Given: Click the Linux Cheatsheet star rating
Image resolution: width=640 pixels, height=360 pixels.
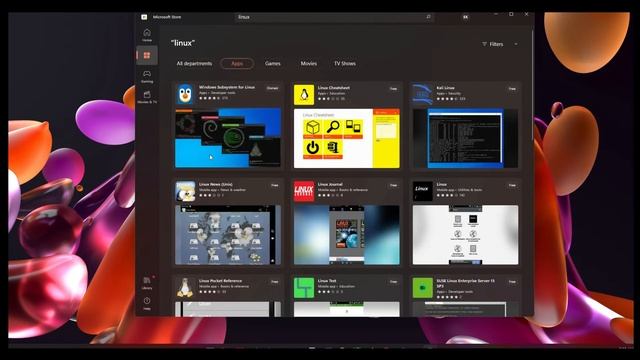Looking at the screenshot, I should [329, 99].
